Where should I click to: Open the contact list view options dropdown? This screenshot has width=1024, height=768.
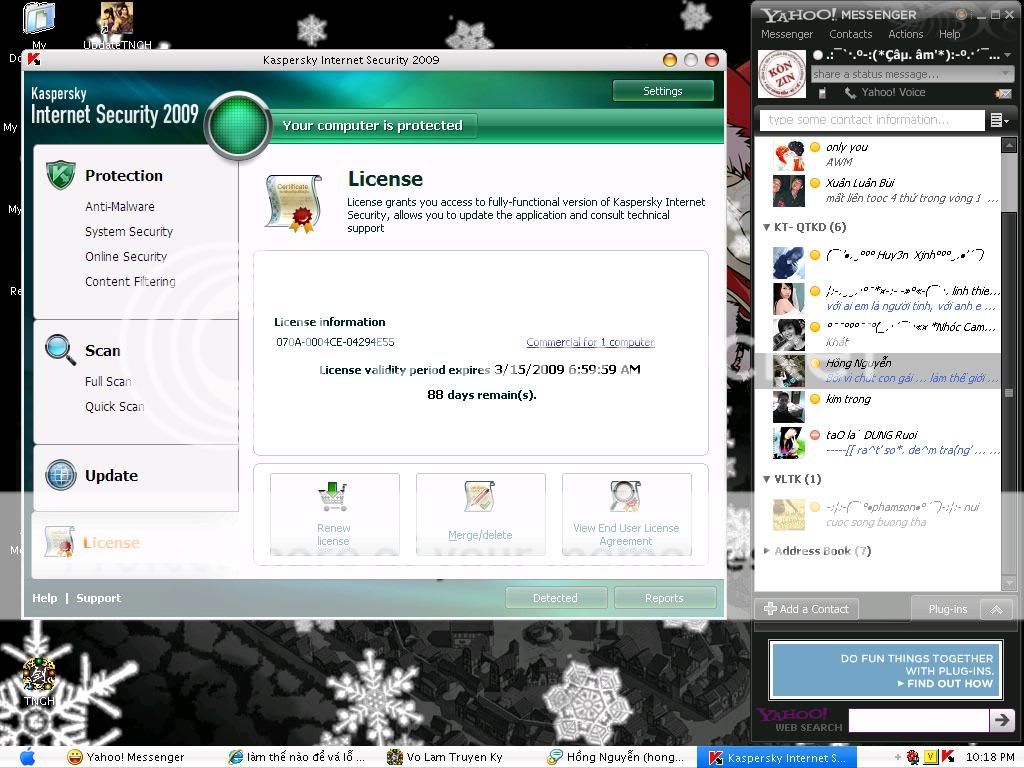coord(999,120)
